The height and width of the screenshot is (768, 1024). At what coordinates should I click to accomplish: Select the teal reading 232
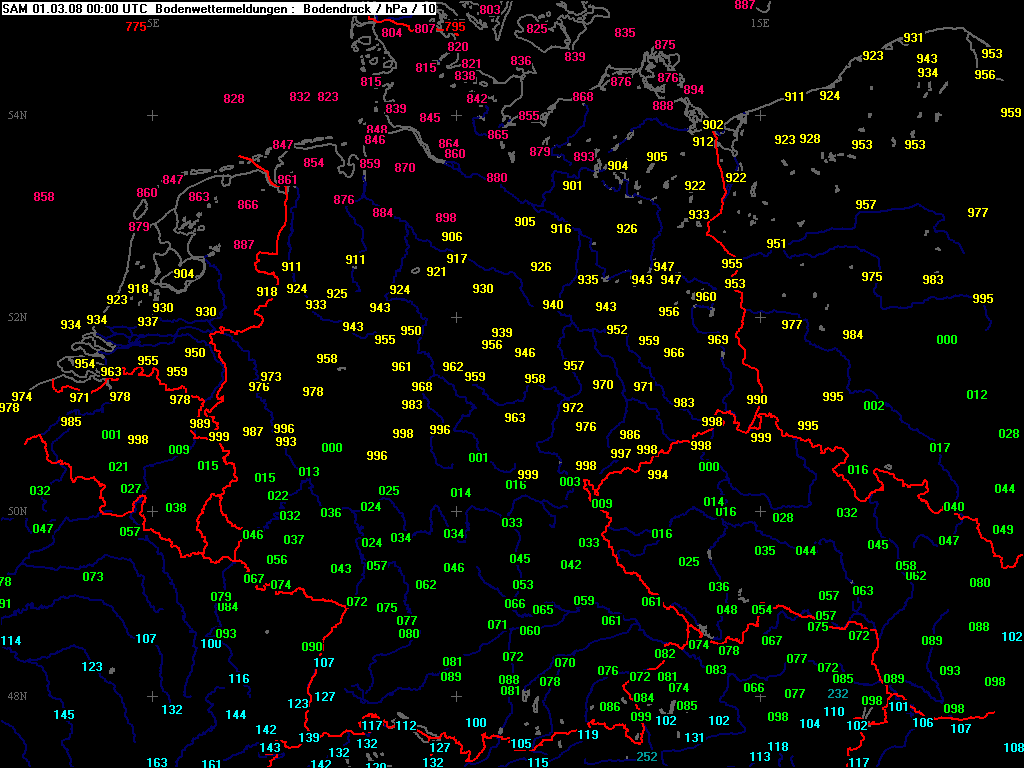[x=838, y=694]
